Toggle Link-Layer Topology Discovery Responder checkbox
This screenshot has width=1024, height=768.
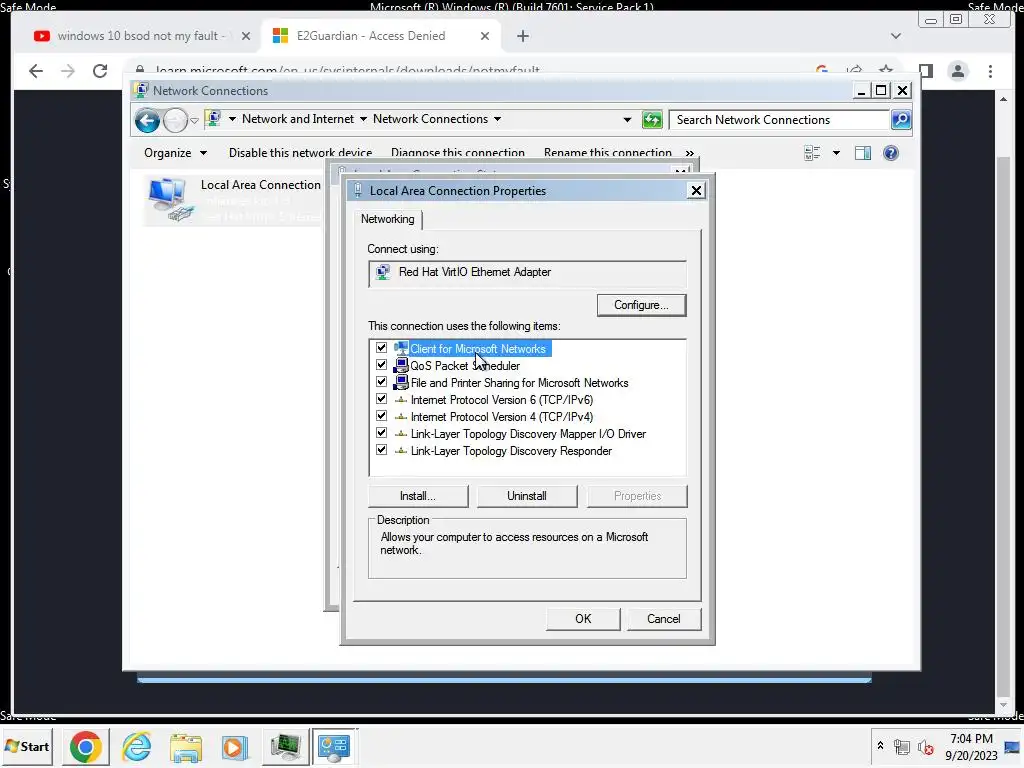[381, 450]
